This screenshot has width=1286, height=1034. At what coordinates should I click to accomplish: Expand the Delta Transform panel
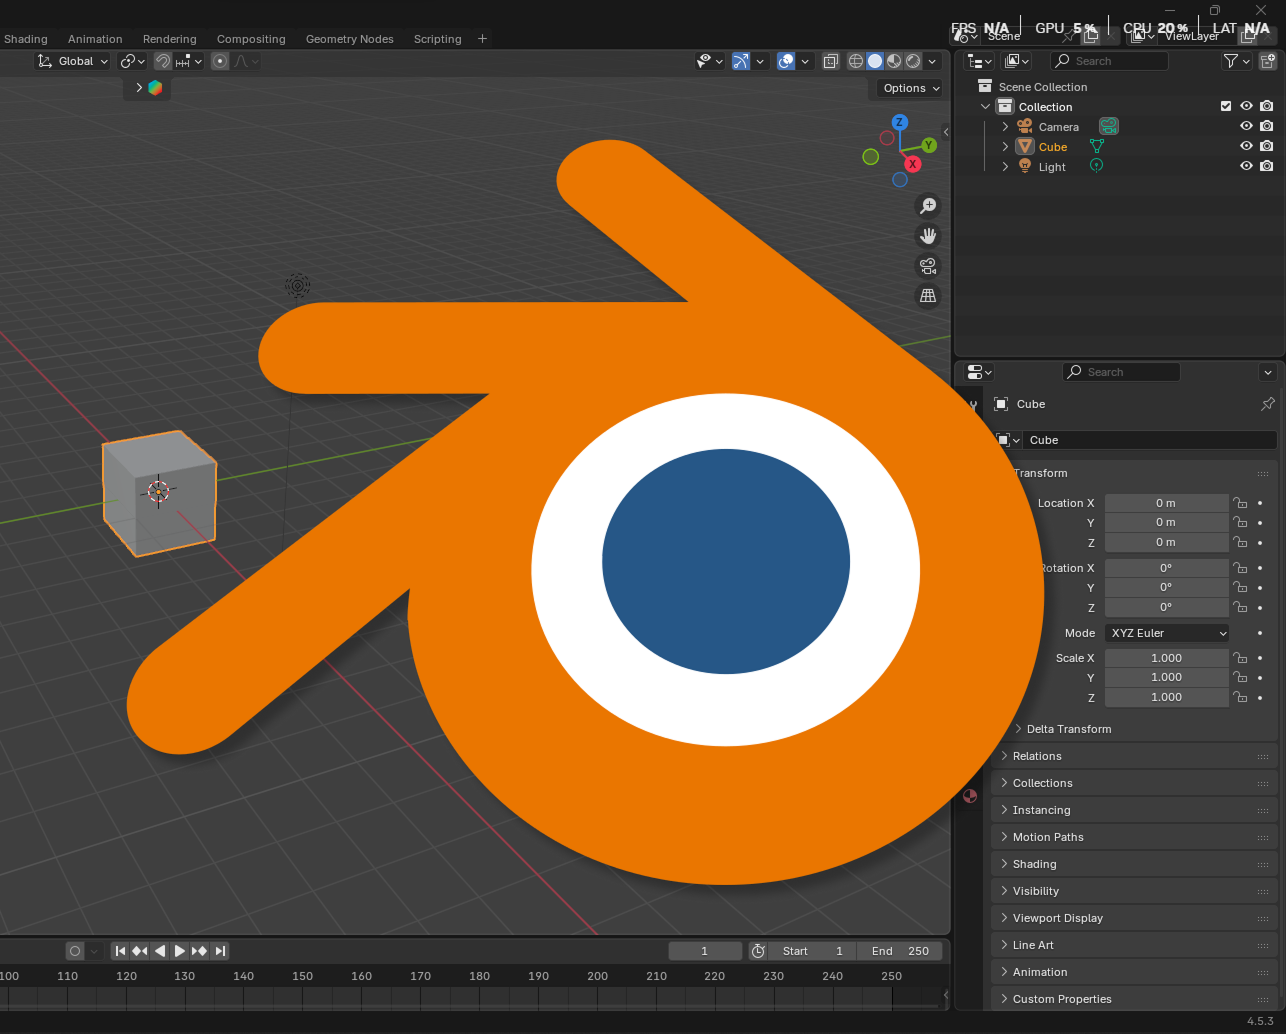[x=1068, y=729]
